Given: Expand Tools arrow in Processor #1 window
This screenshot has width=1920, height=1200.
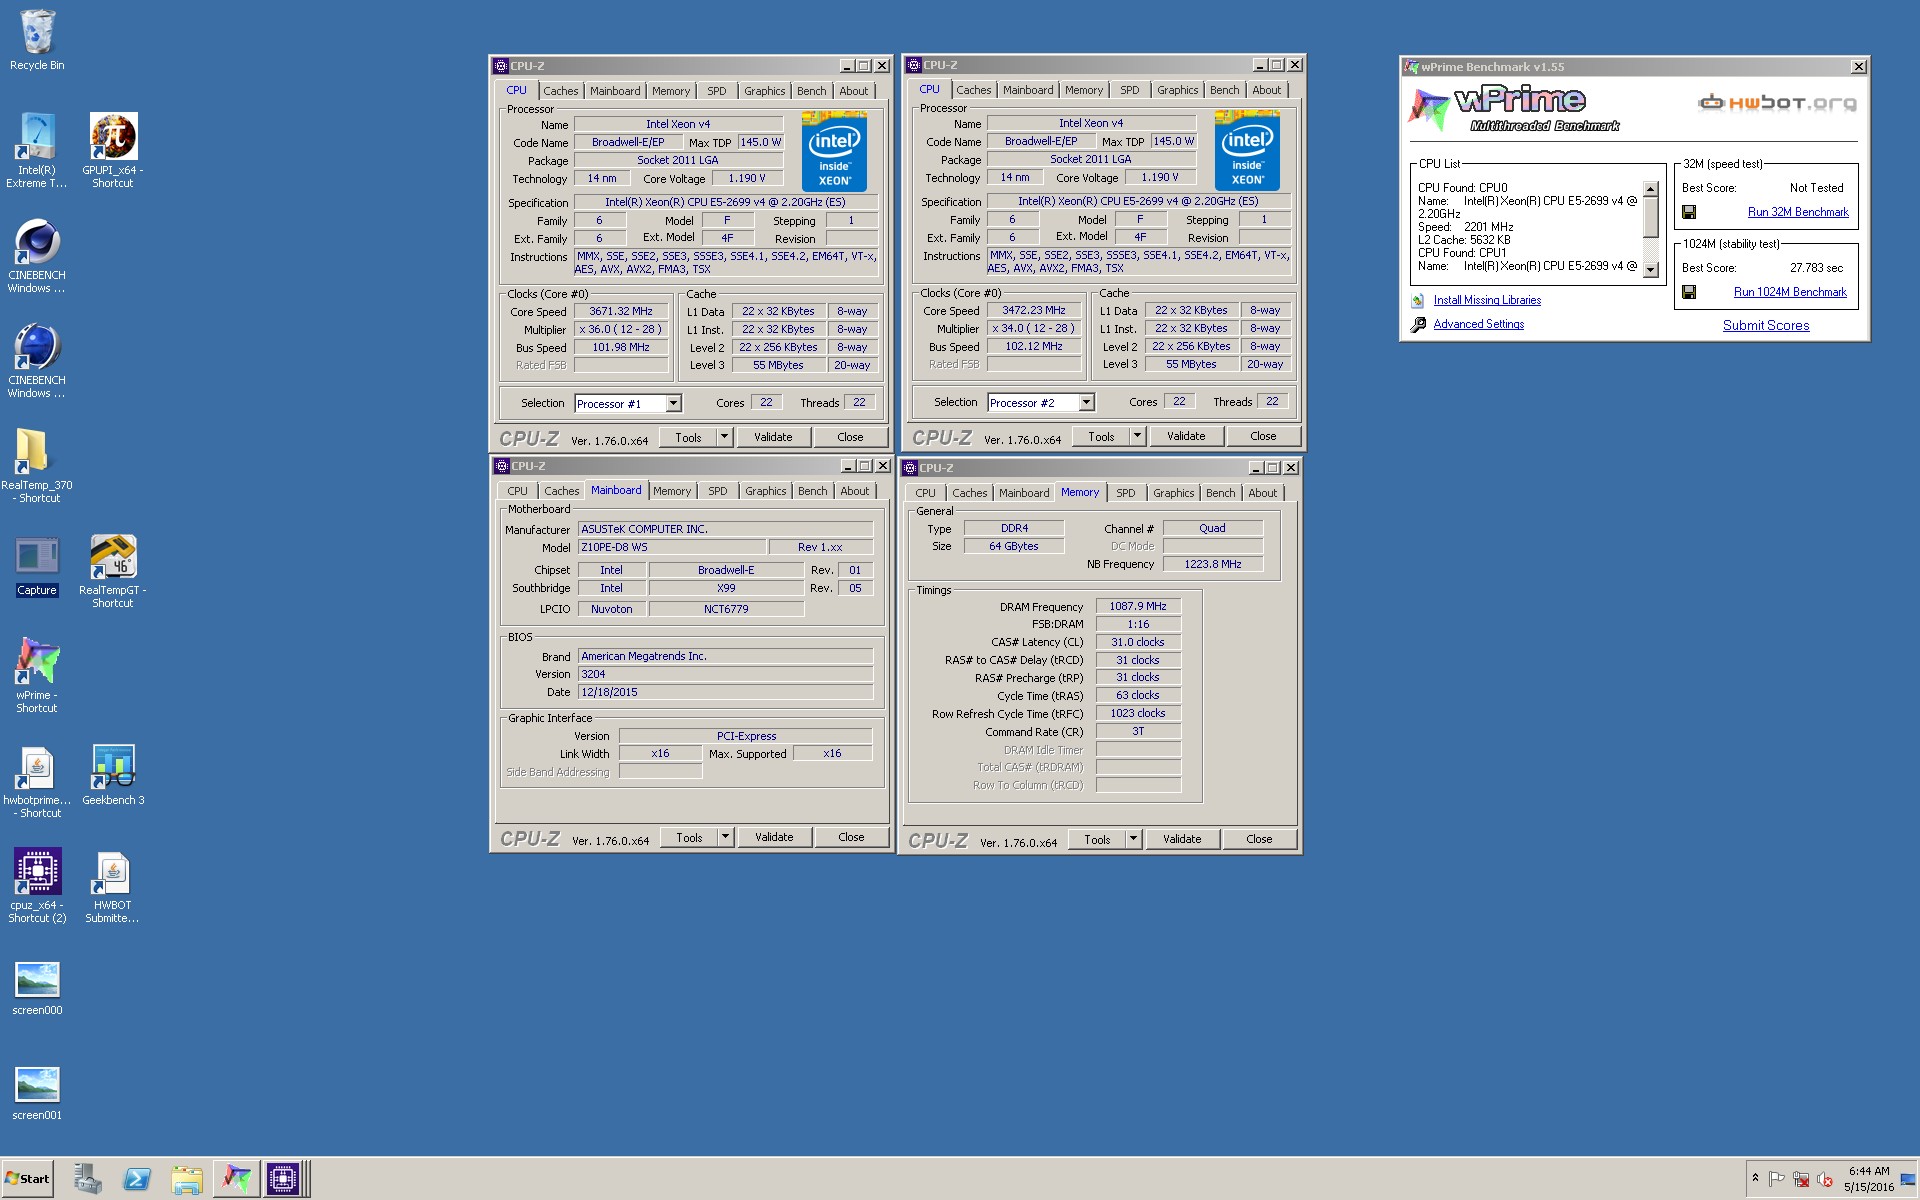Looking at the screenshot, I should 724,437.
